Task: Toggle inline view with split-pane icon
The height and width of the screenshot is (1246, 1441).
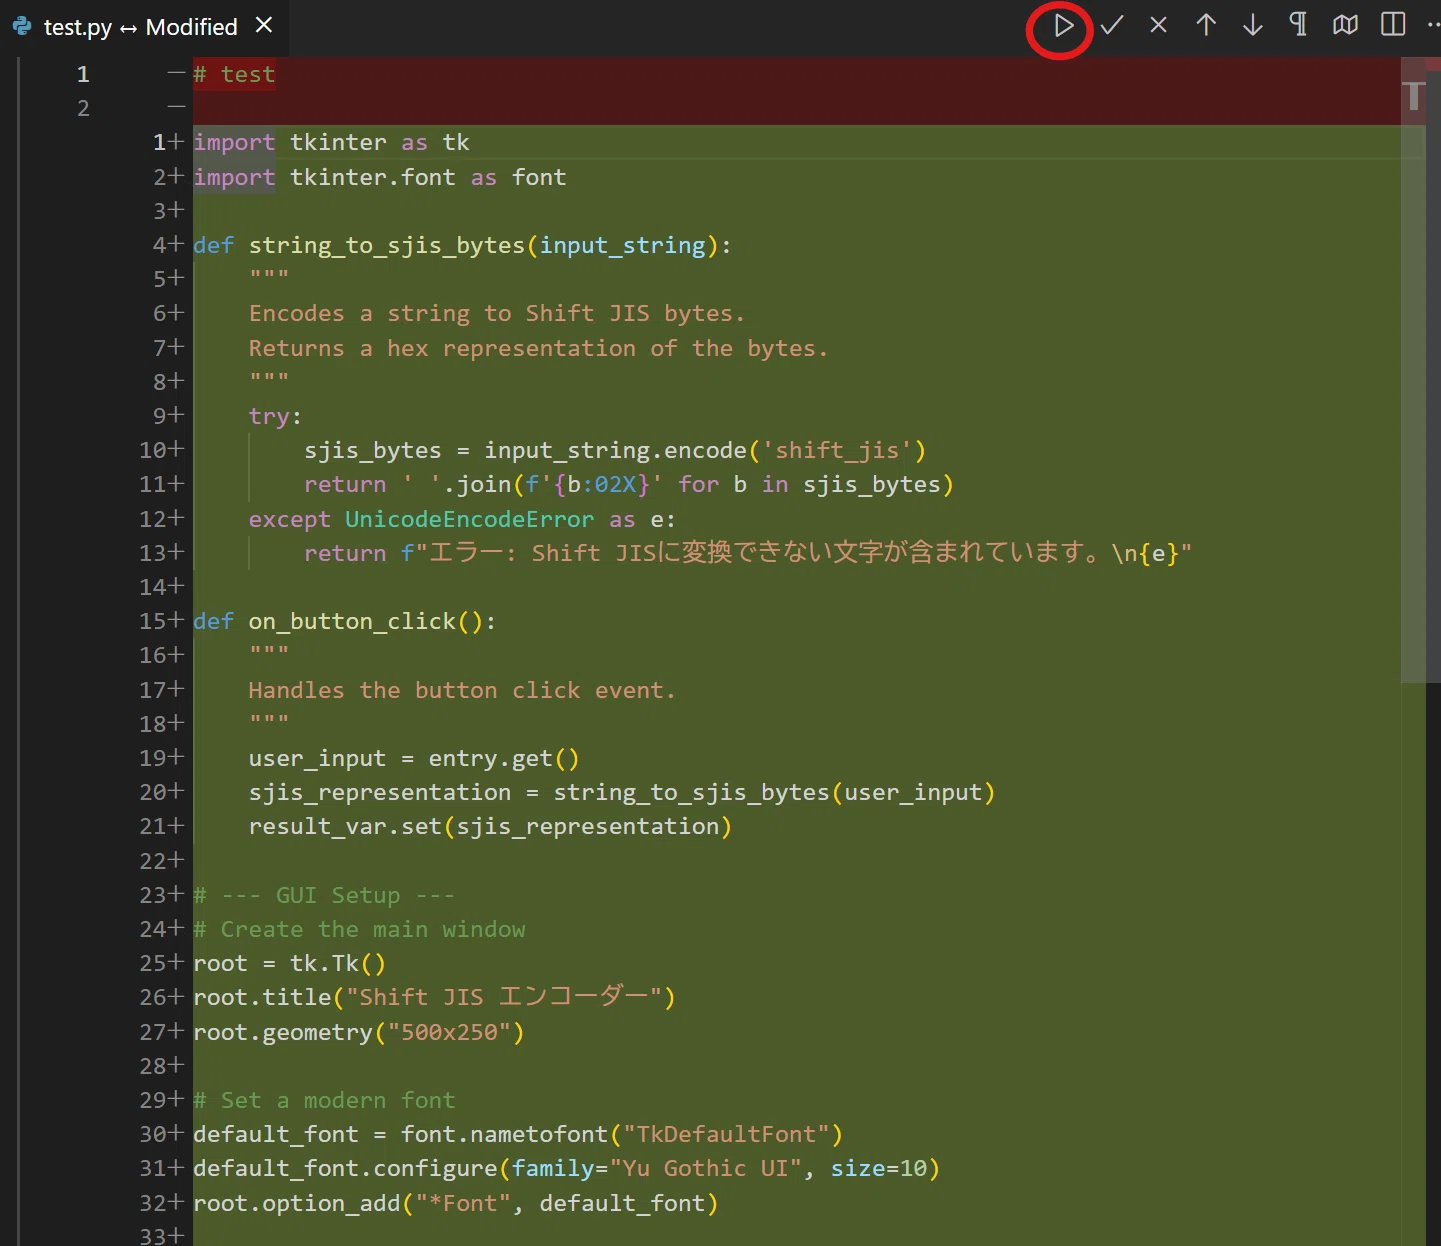Action: coord(1393,24)
